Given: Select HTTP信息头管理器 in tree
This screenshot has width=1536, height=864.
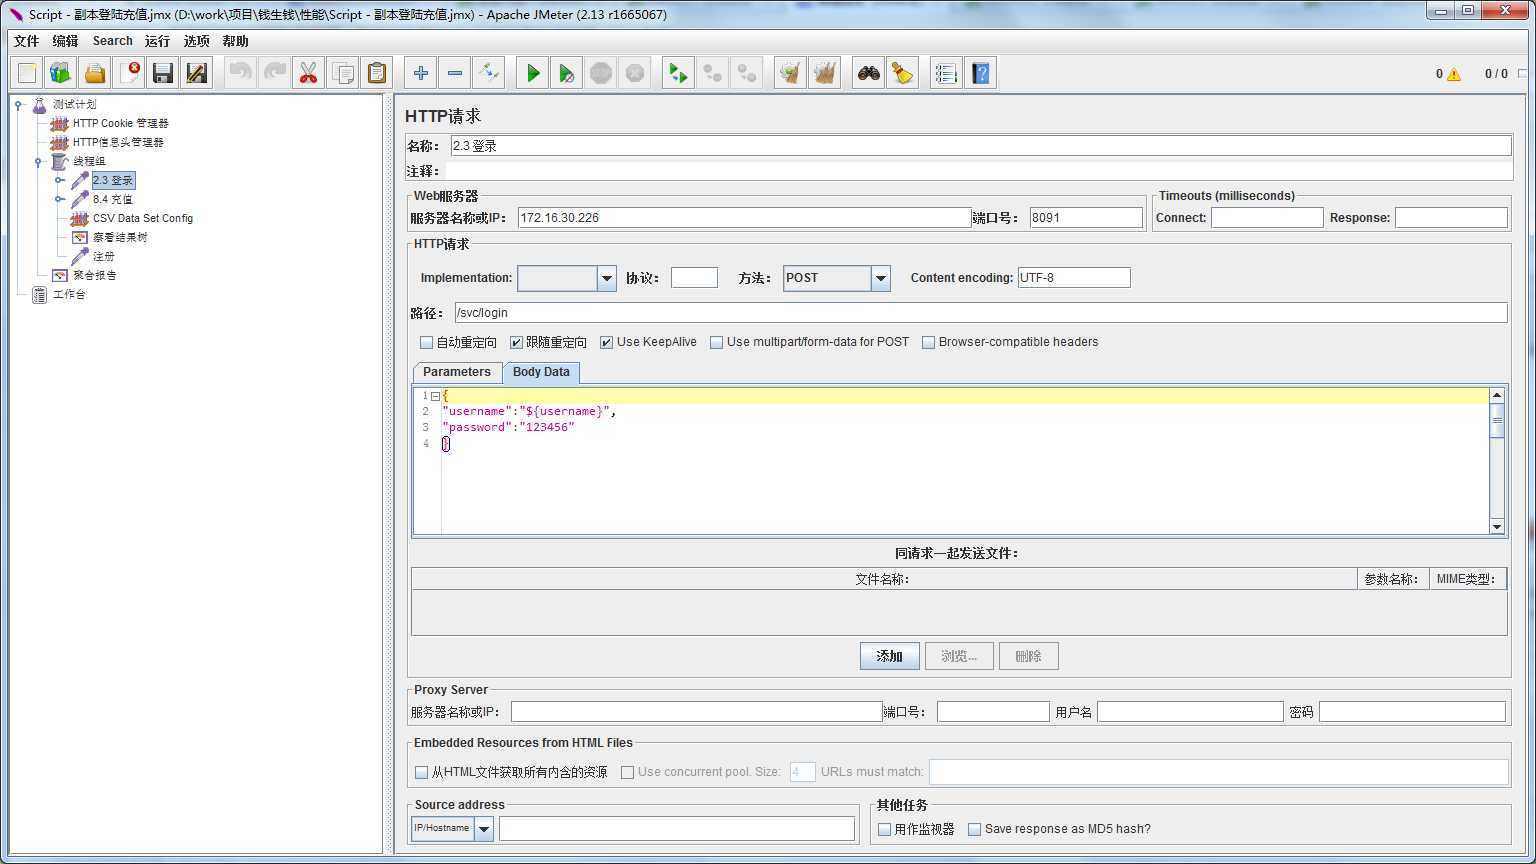Looking at the screenshot, I should coord(118,142).
